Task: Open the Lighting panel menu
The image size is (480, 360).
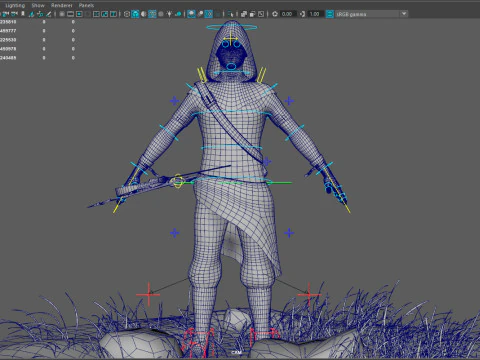Action: point(15,5)
